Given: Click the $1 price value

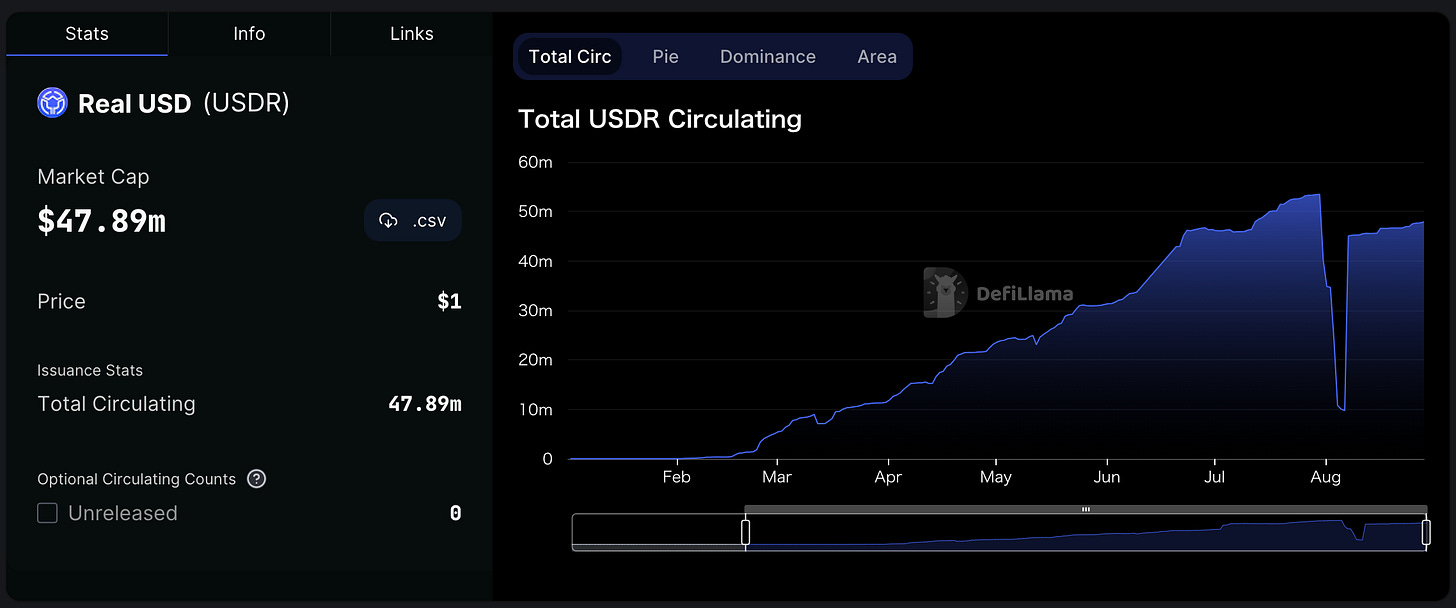Looking at the screenshot, I should [x=449, y=301].
